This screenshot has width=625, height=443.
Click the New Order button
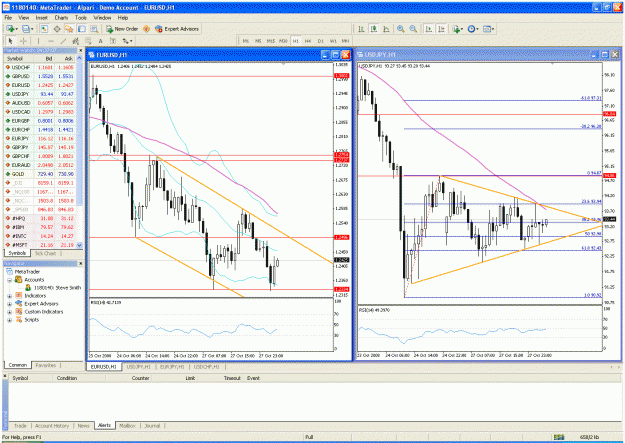[122, 29]
